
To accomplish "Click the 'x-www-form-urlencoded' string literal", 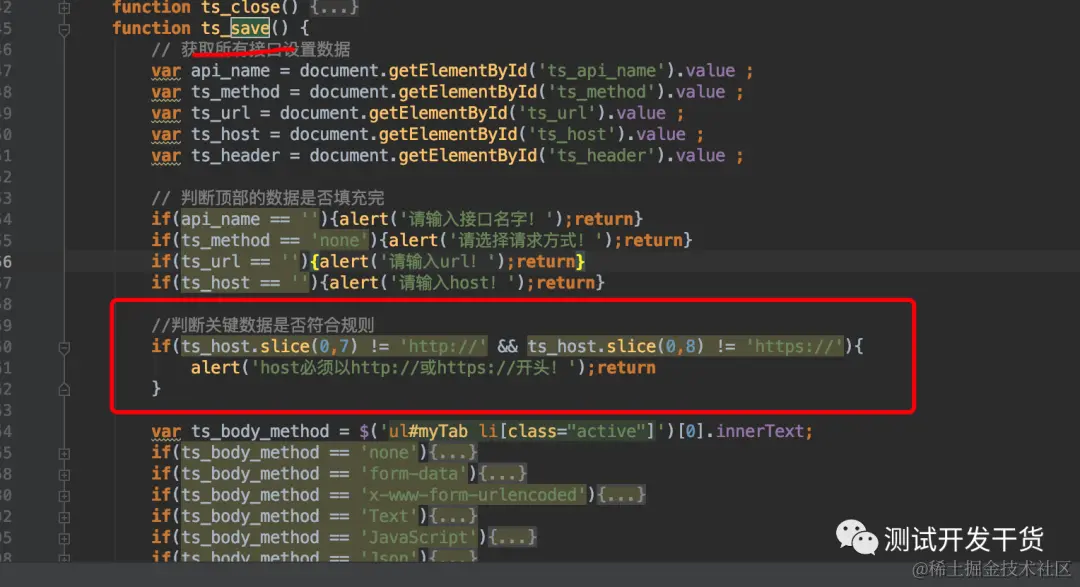I will pyautogui.click(x=472, y=495).
